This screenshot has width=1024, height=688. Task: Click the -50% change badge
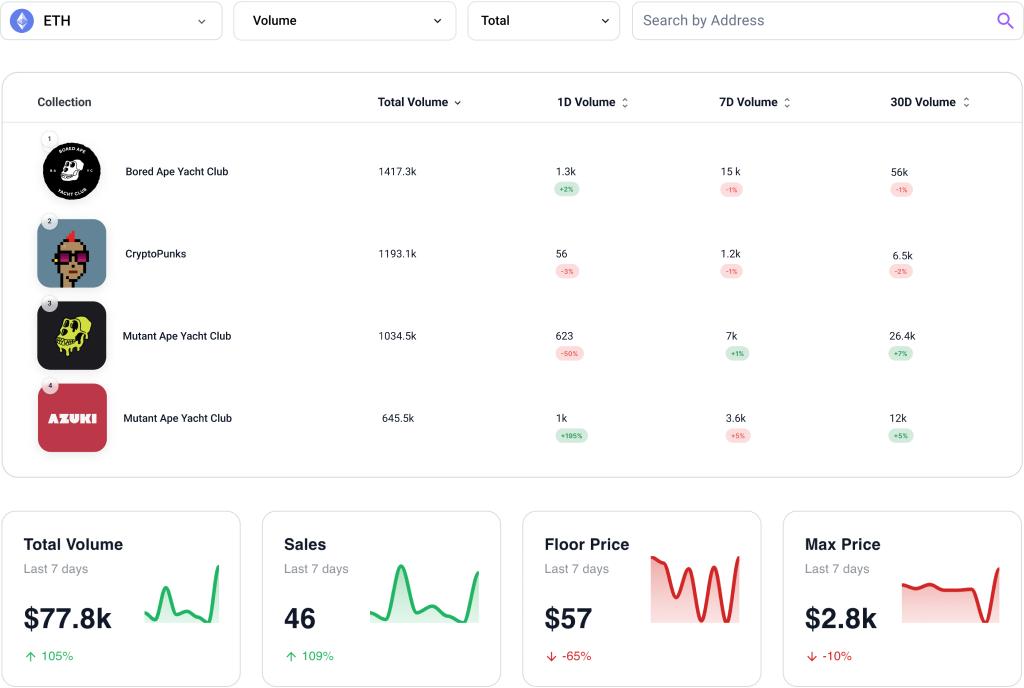point(569,354)
